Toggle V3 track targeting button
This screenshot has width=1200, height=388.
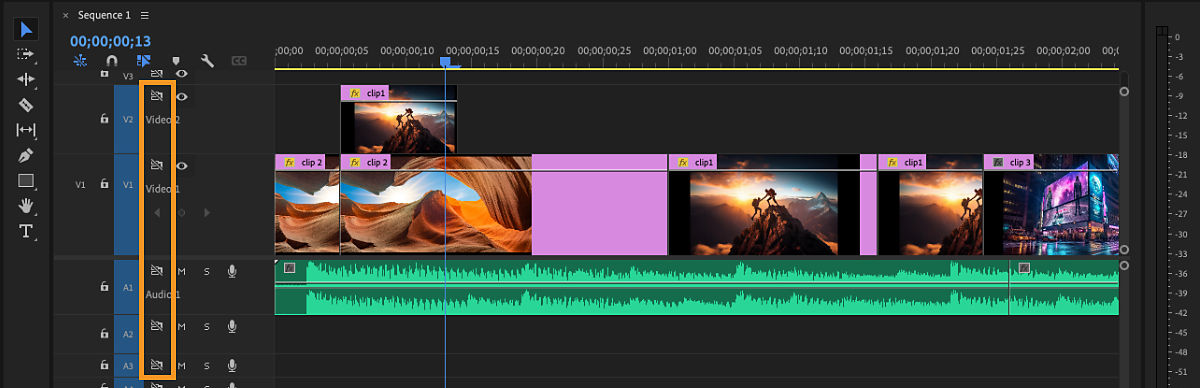pos(127,77)
